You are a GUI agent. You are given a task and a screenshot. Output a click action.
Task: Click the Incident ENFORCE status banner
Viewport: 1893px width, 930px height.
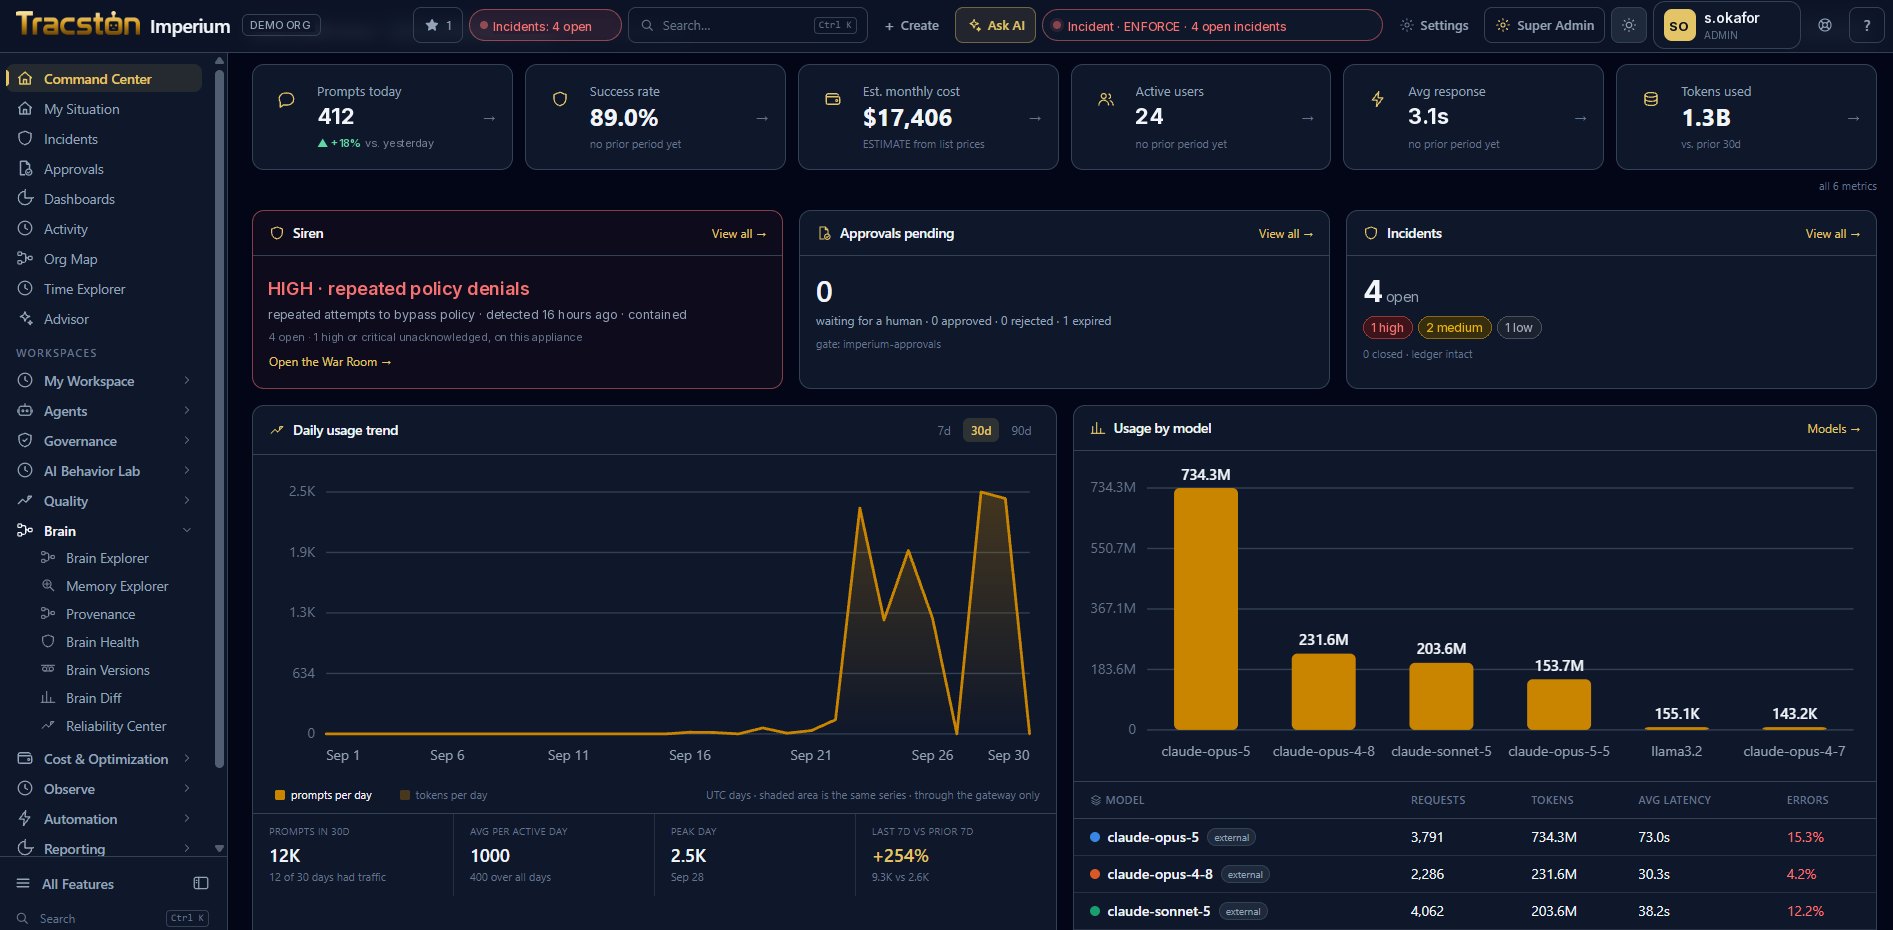(1212, 25)
